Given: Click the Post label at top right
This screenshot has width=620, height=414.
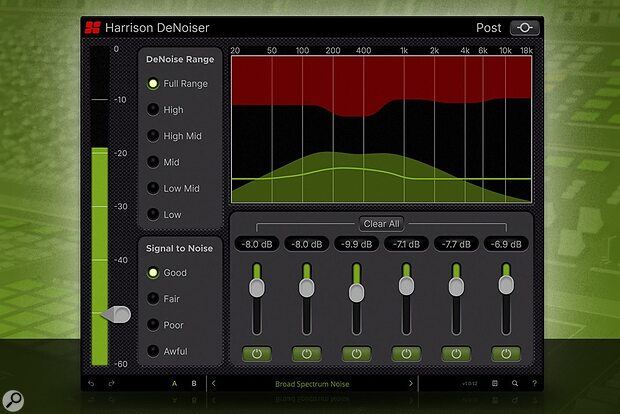Looking at the screenshot, I should [x=488, y=28].
